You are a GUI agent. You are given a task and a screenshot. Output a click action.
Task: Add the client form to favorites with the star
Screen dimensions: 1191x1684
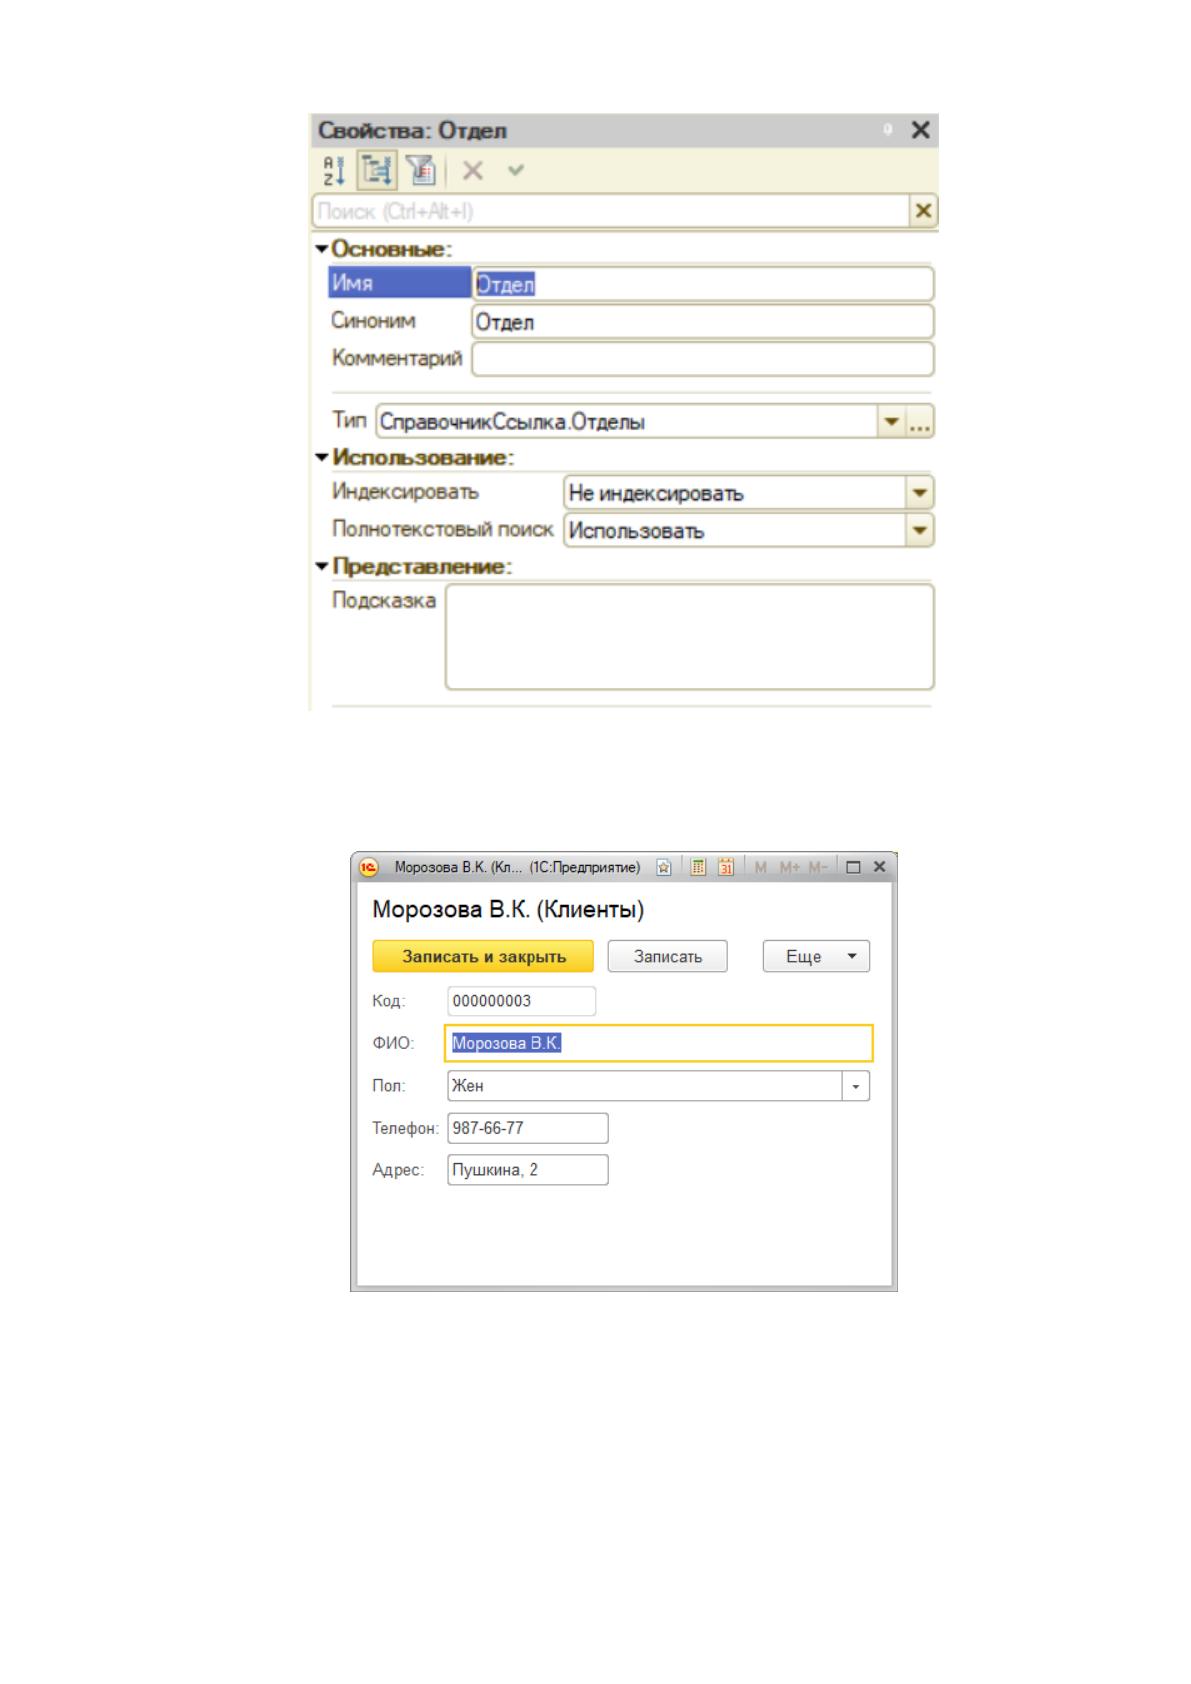coord(664,867)
